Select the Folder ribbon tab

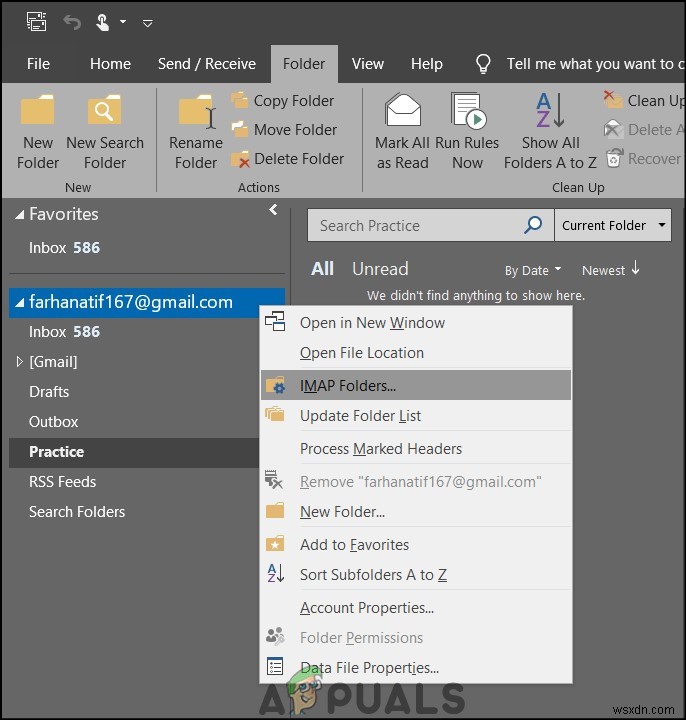point(304,64)
